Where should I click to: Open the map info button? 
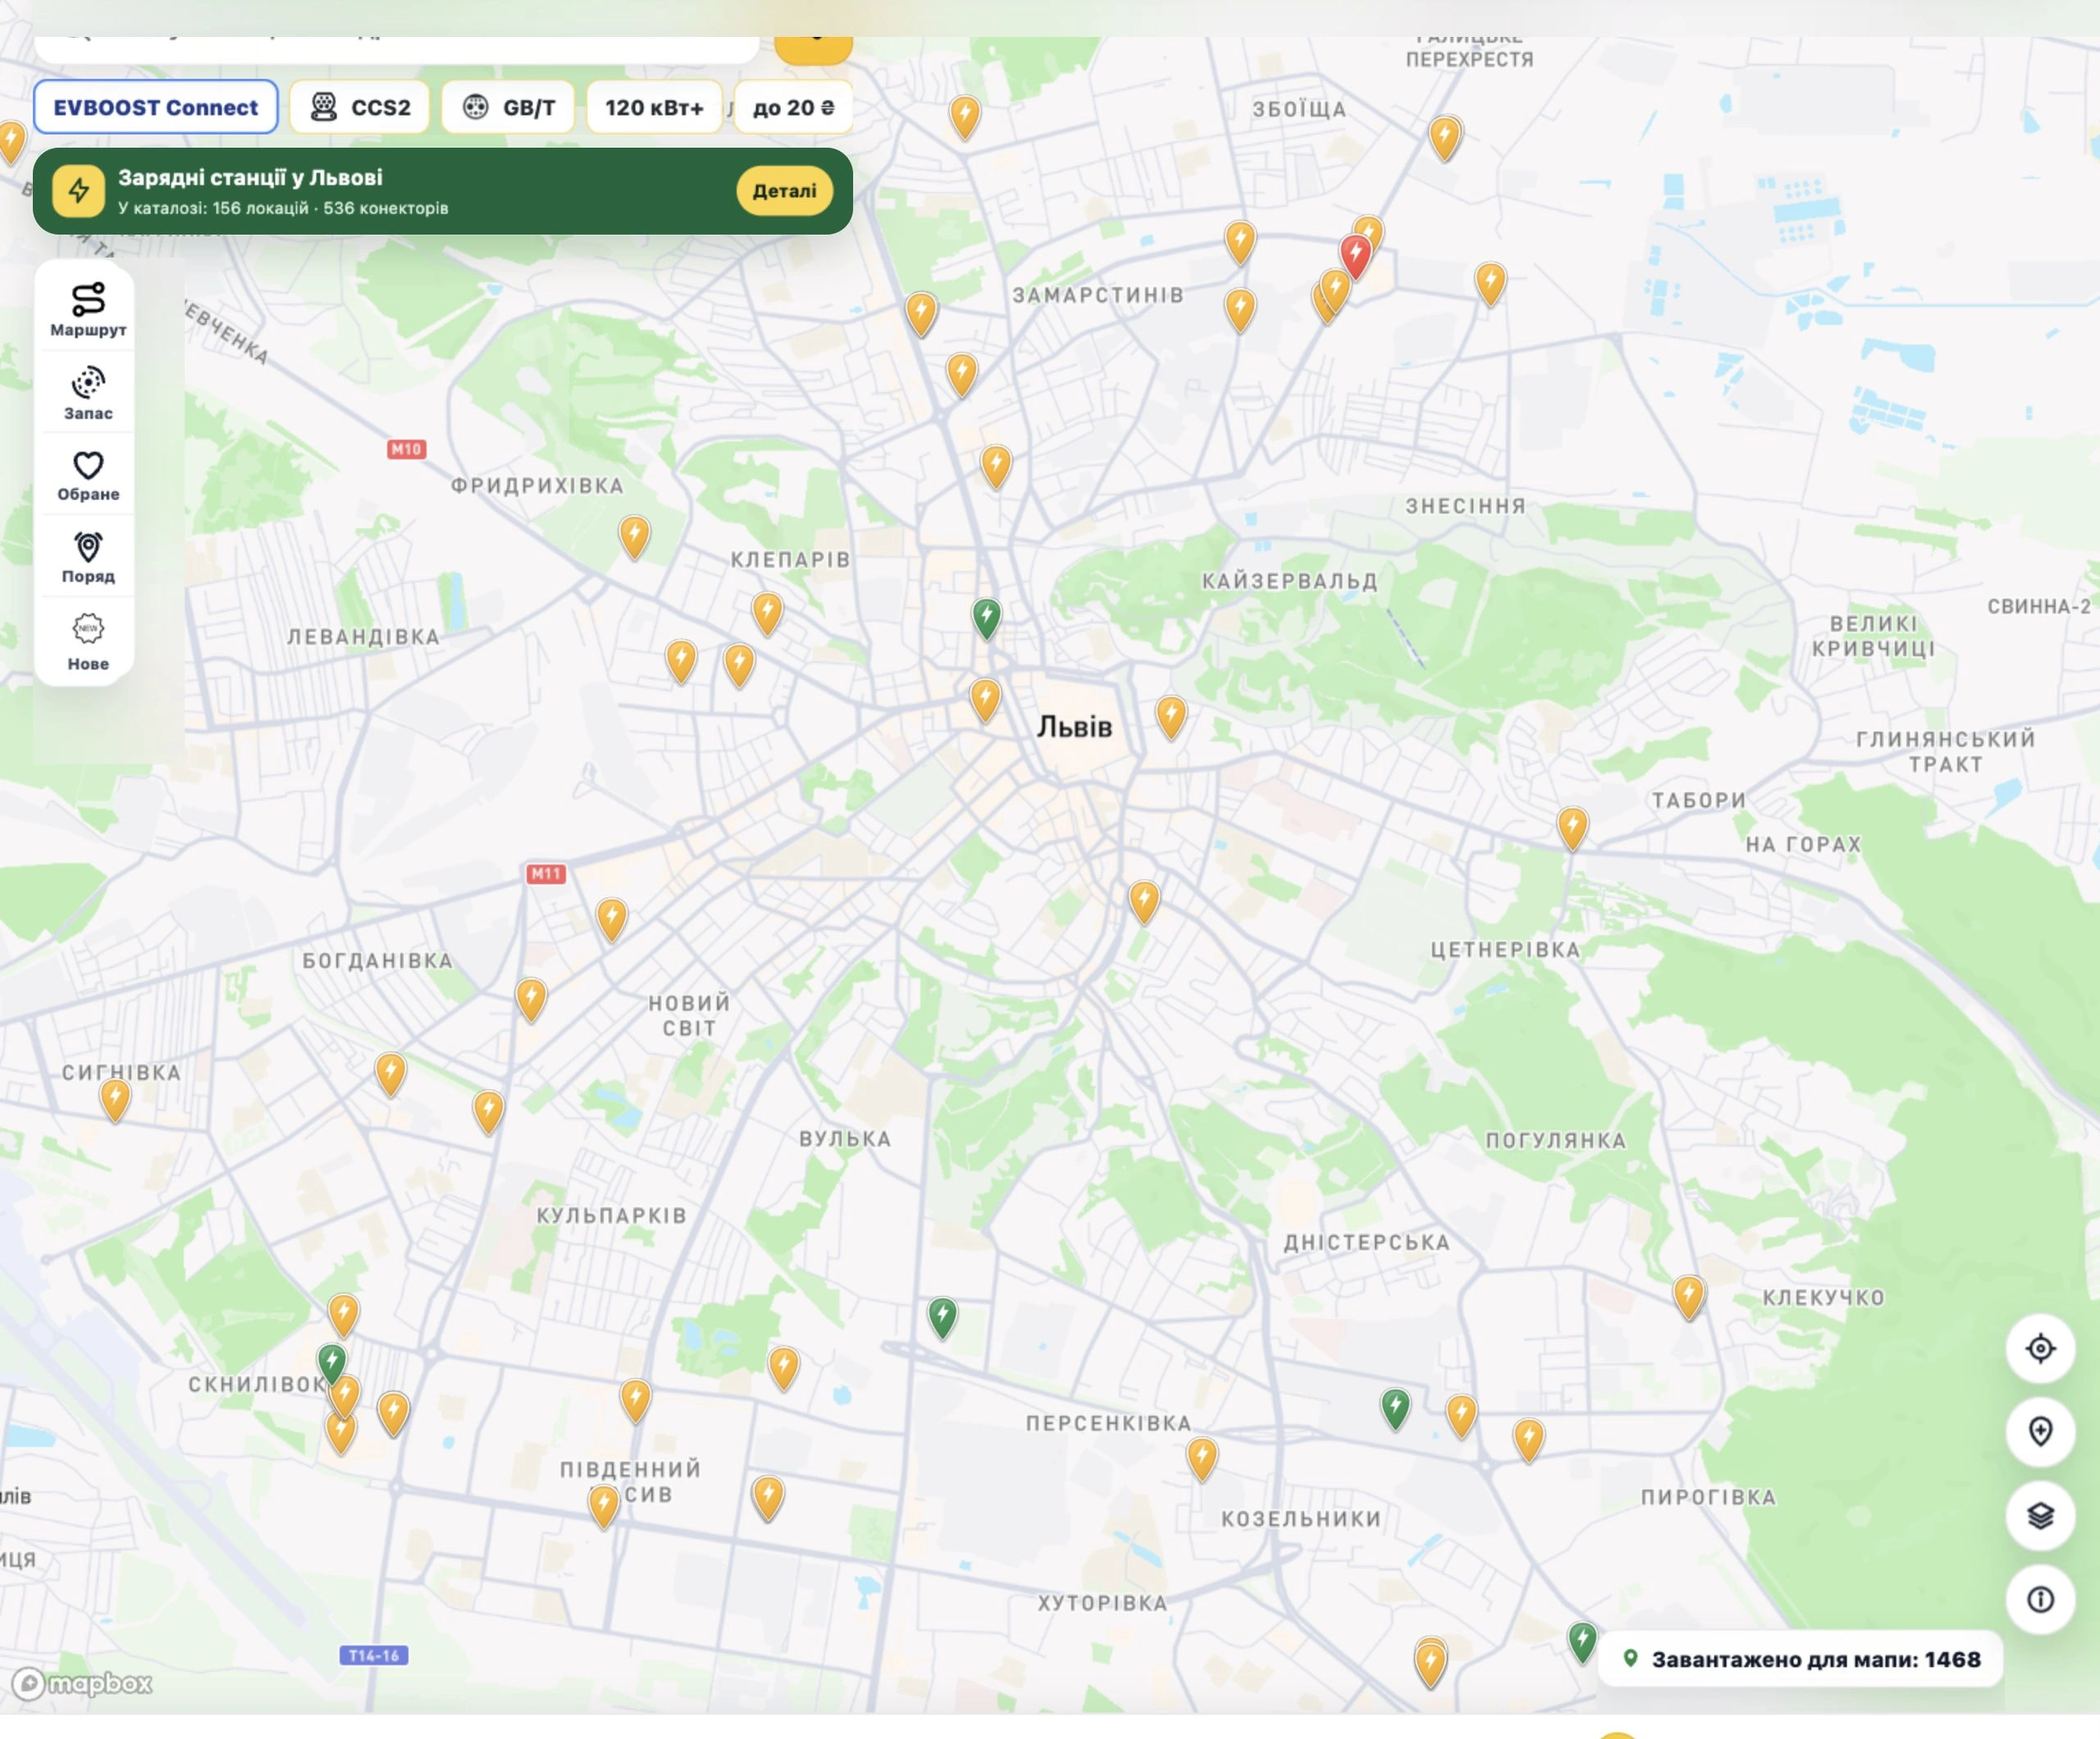pos(2040,1600)
